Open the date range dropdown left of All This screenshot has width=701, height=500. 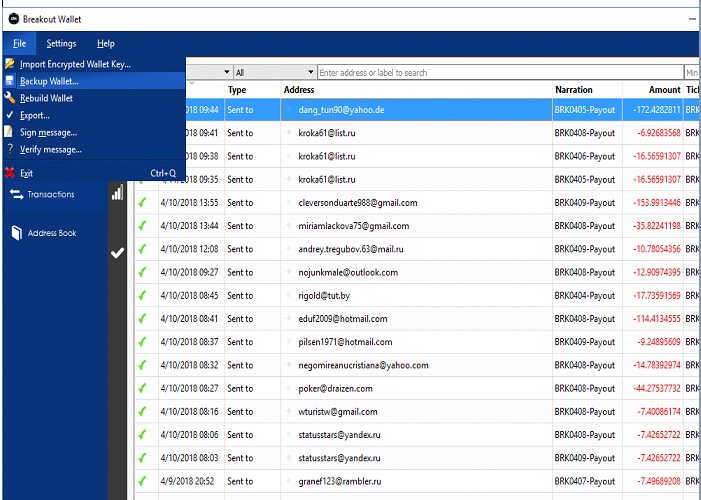(x=209, y=72)
